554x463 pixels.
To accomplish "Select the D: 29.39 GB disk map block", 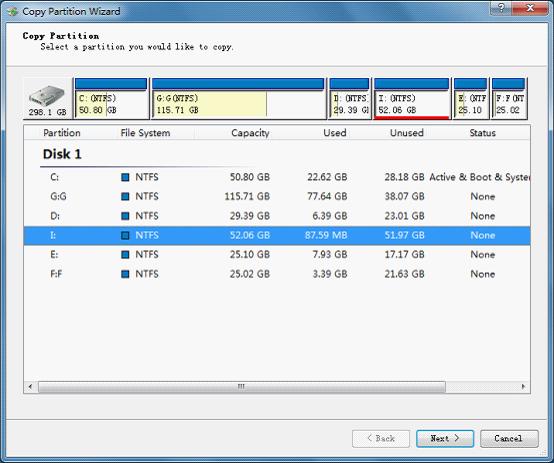I will click(349, 99).
